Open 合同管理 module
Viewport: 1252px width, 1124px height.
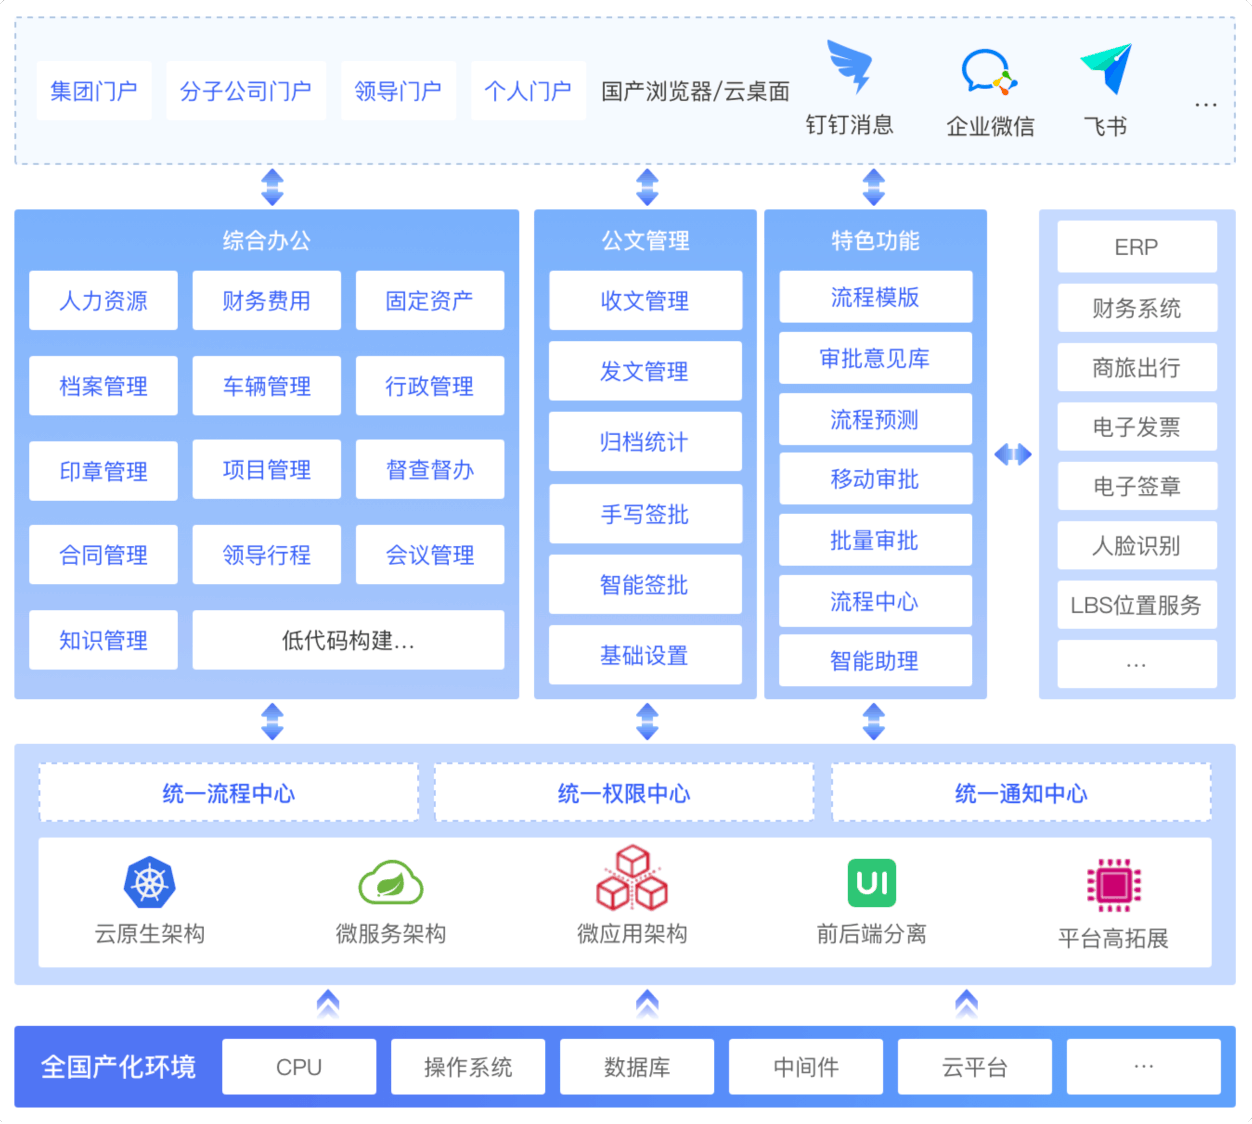click(x=103, y=555)
